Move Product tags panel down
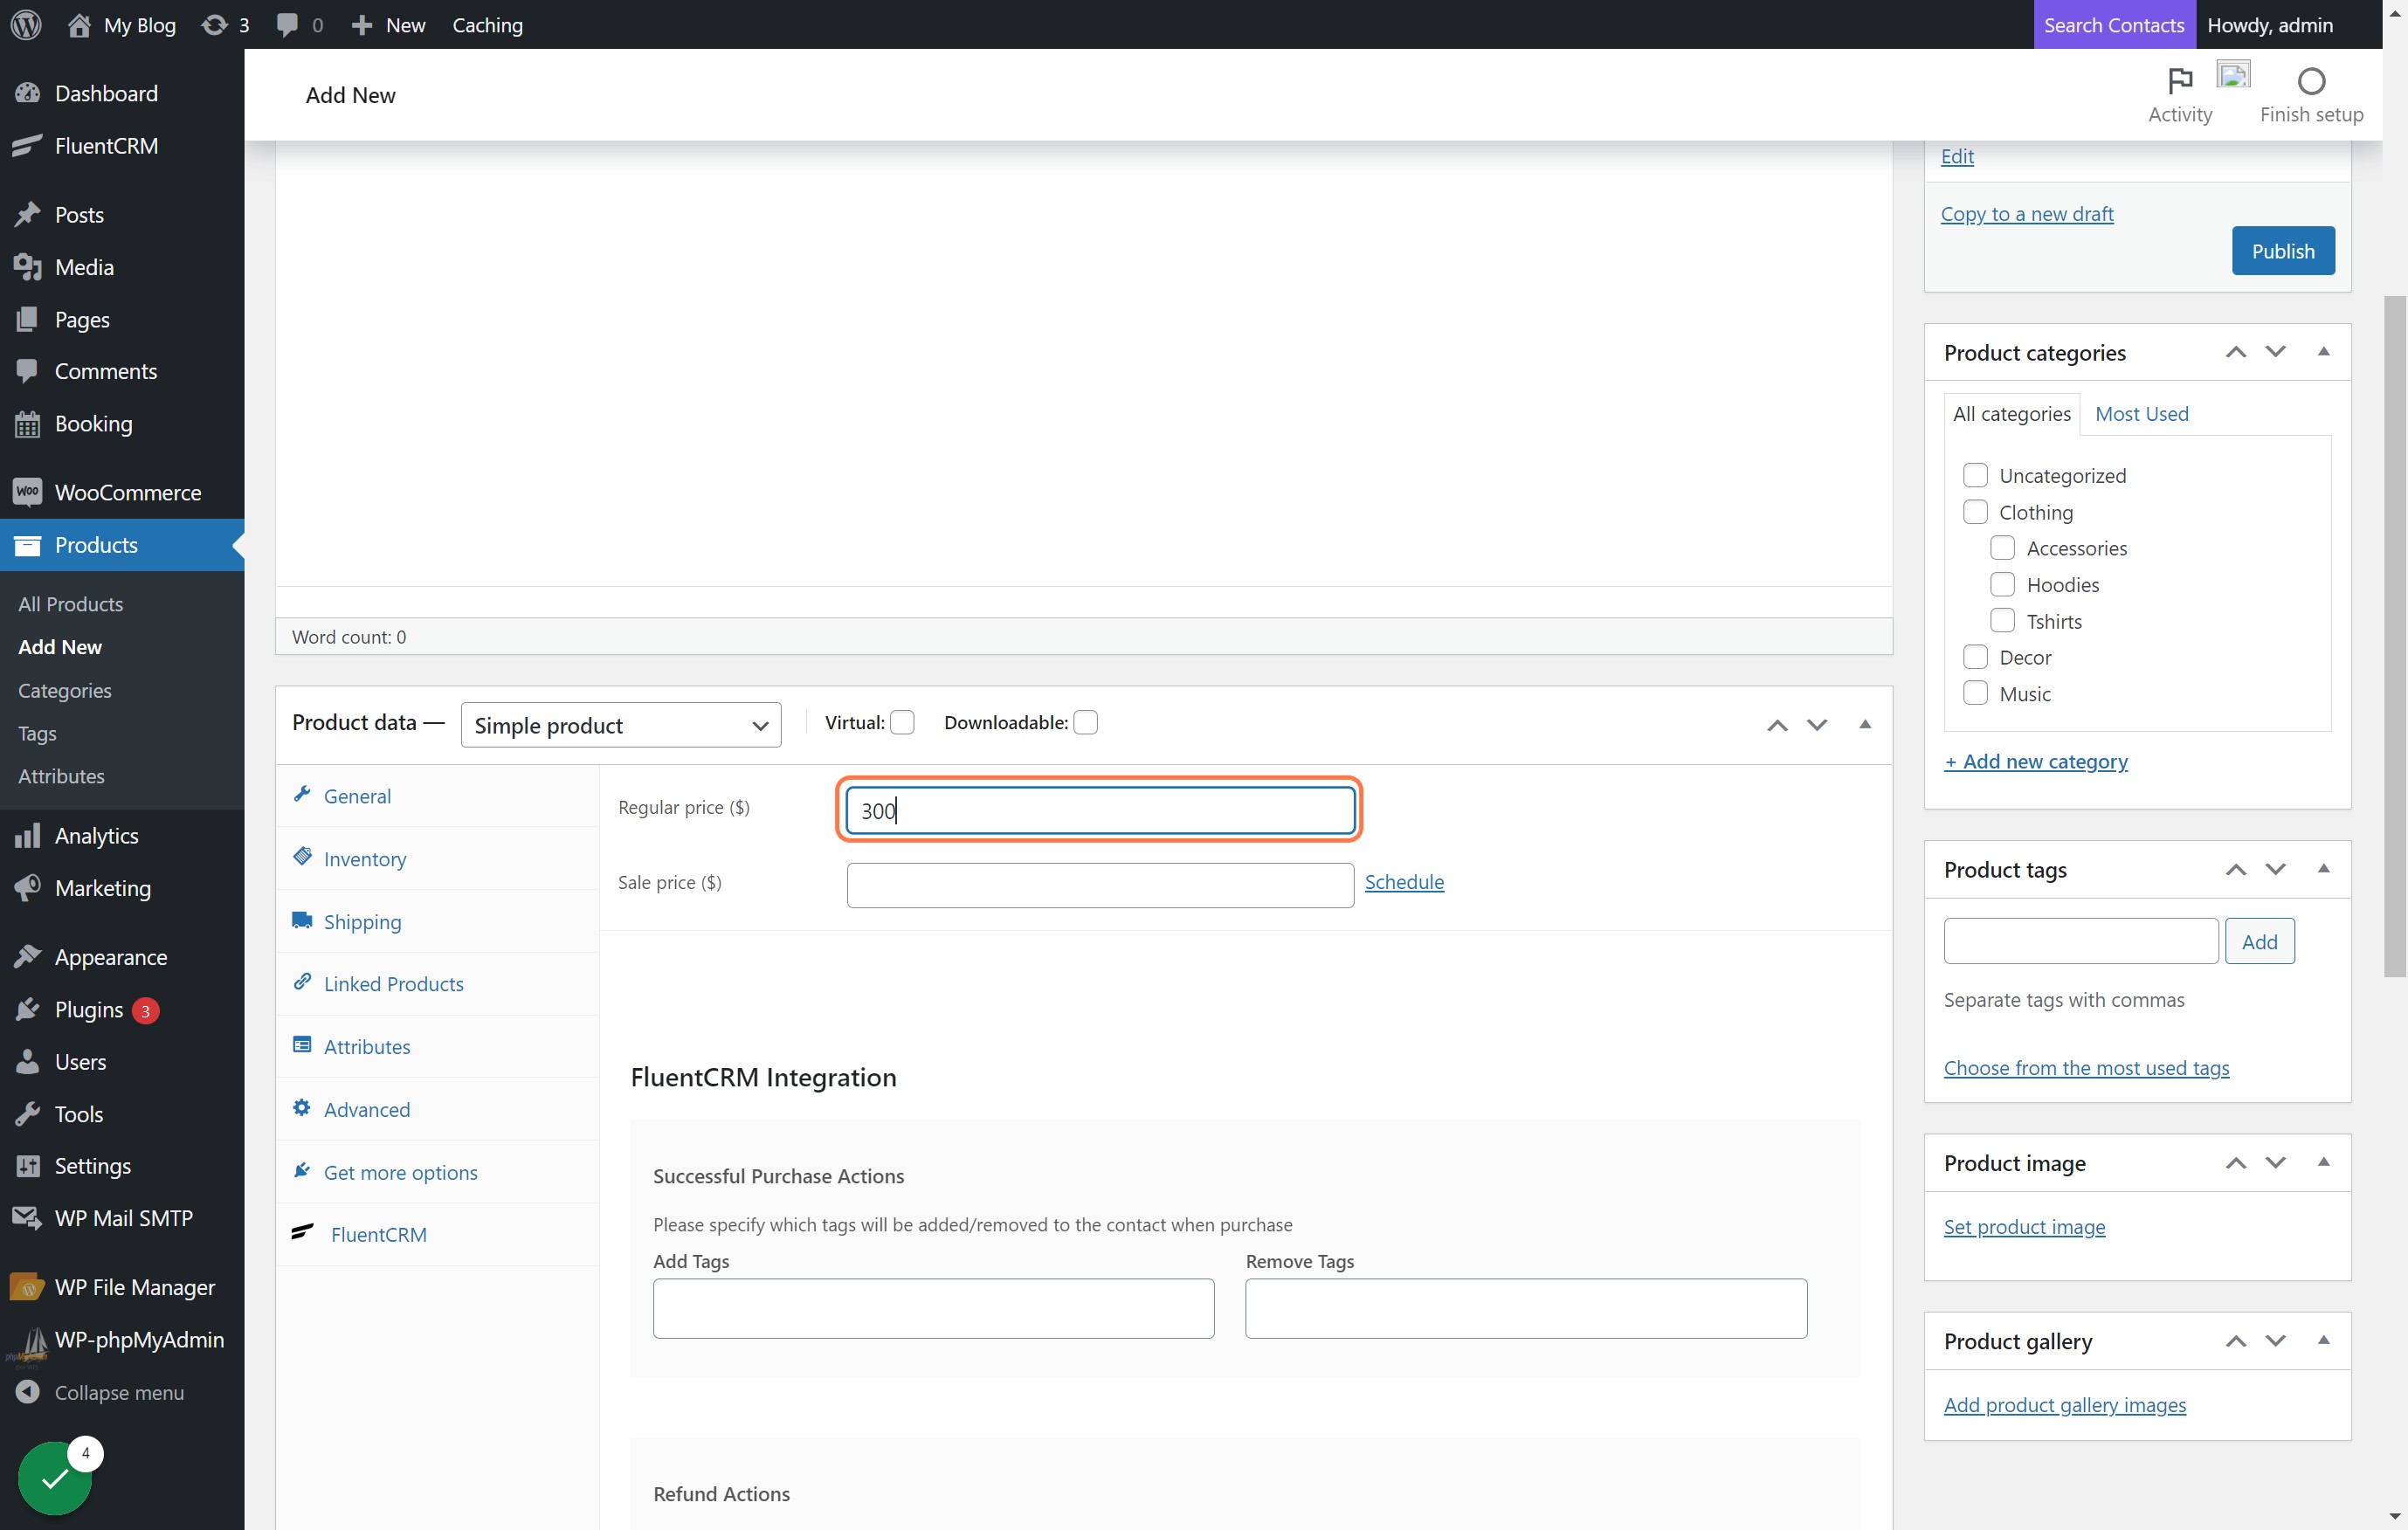This screenshot has width=2408, height=1530. pyautogui.click(x=2275, y=869)
